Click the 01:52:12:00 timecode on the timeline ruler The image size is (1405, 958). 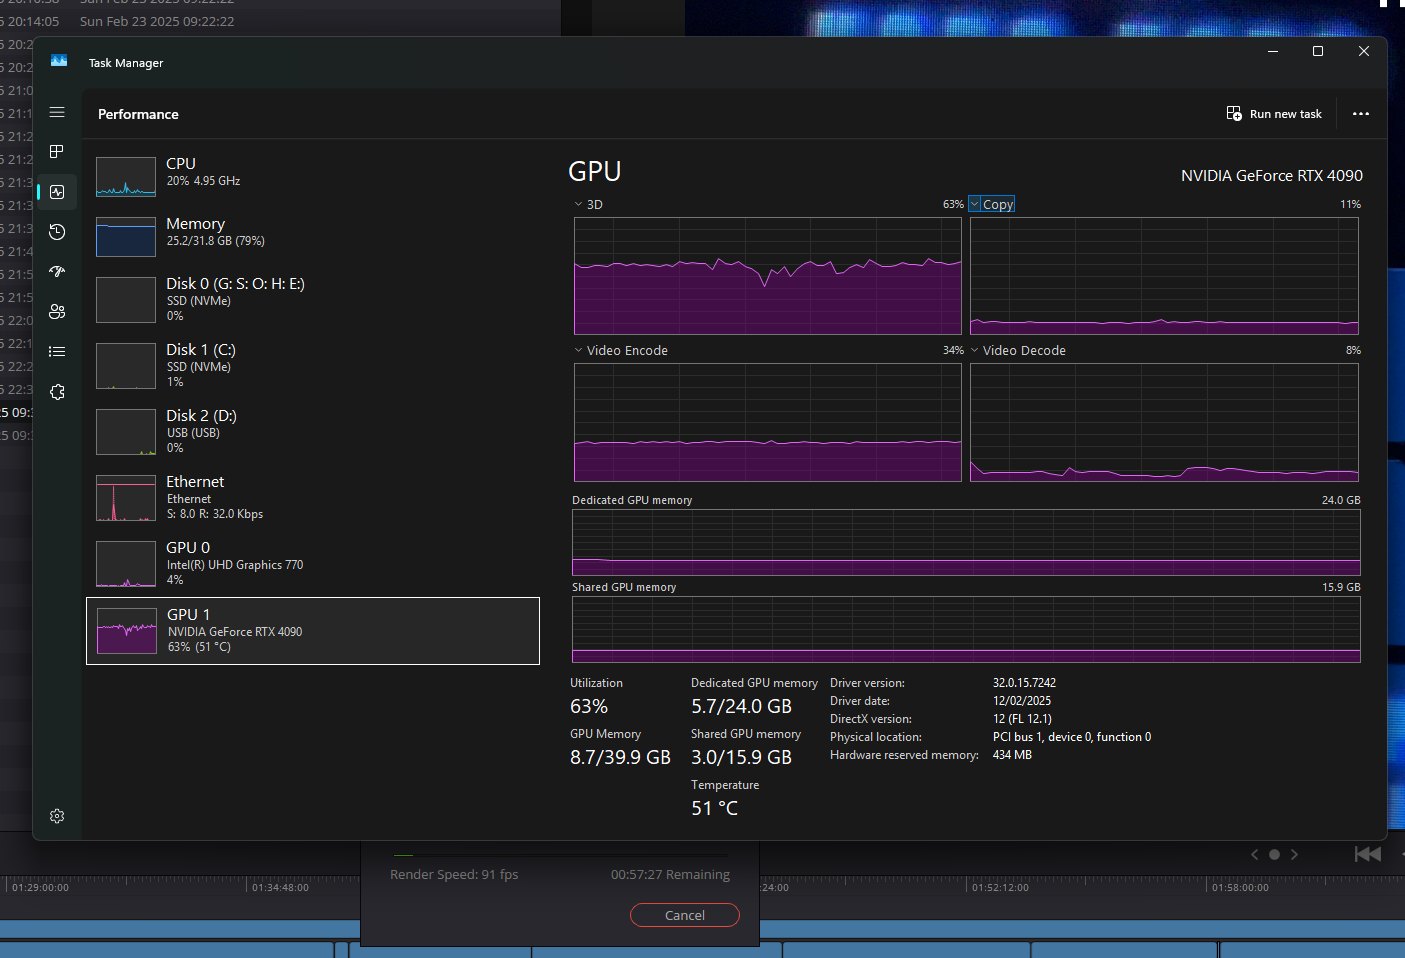point(1000,887)
